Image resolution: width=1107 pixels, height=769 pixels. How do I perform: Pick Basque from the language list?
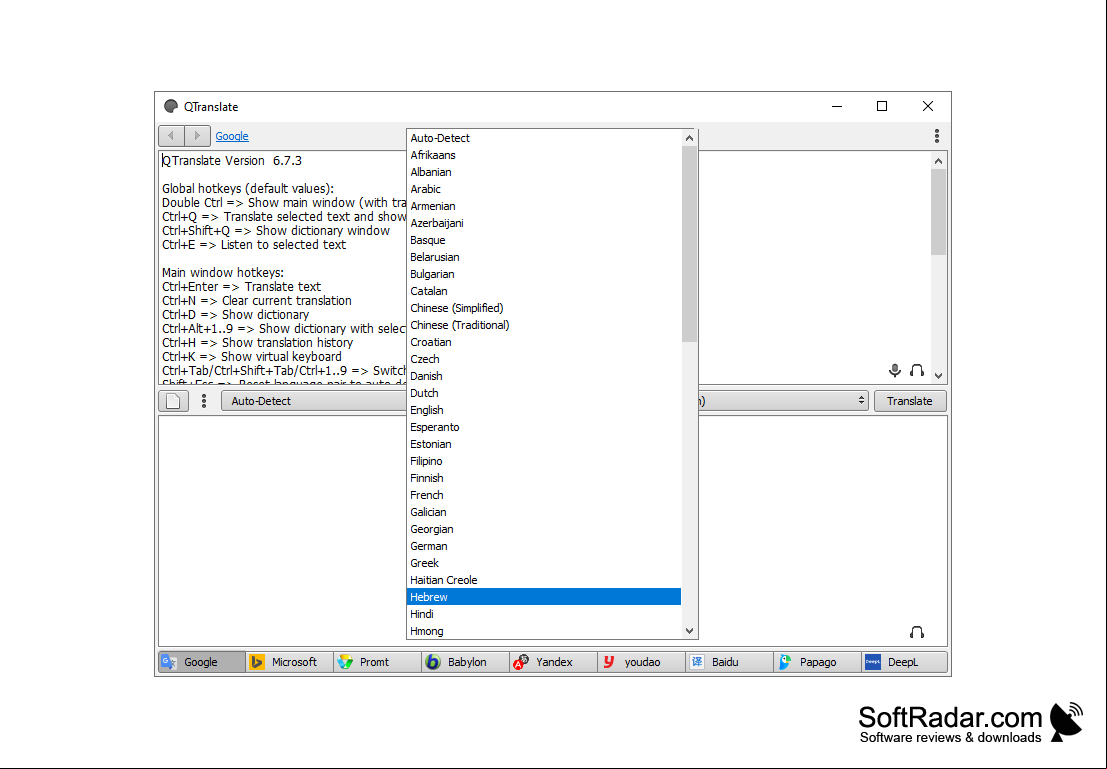pos(544,240)
